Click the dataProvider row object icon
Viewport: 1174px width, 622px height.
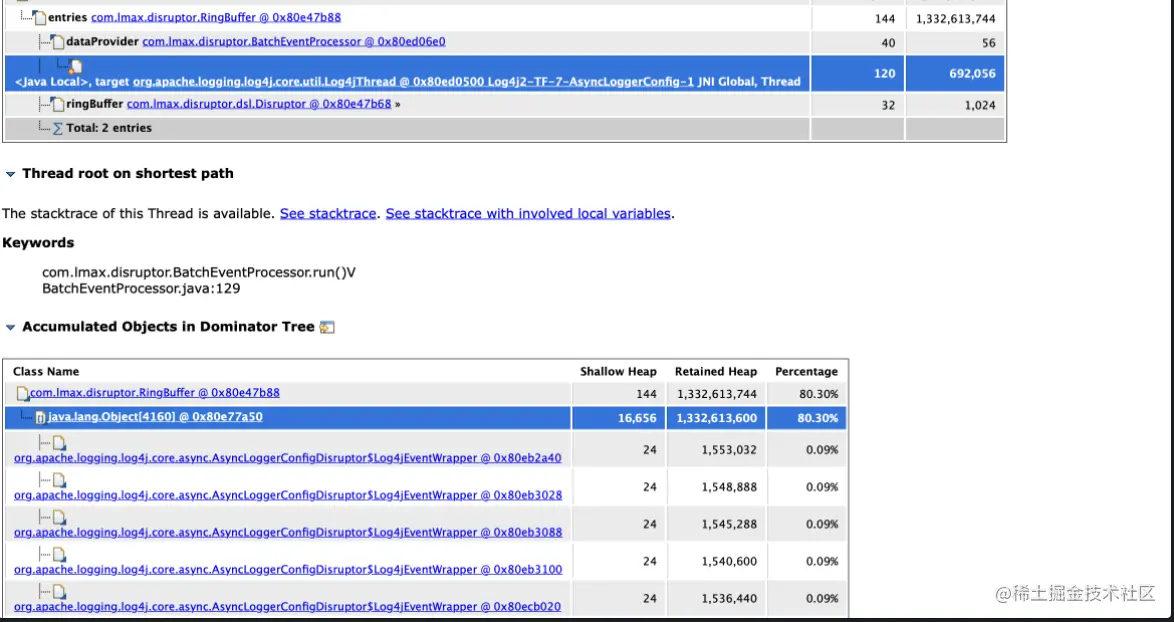tap(58, 42)
